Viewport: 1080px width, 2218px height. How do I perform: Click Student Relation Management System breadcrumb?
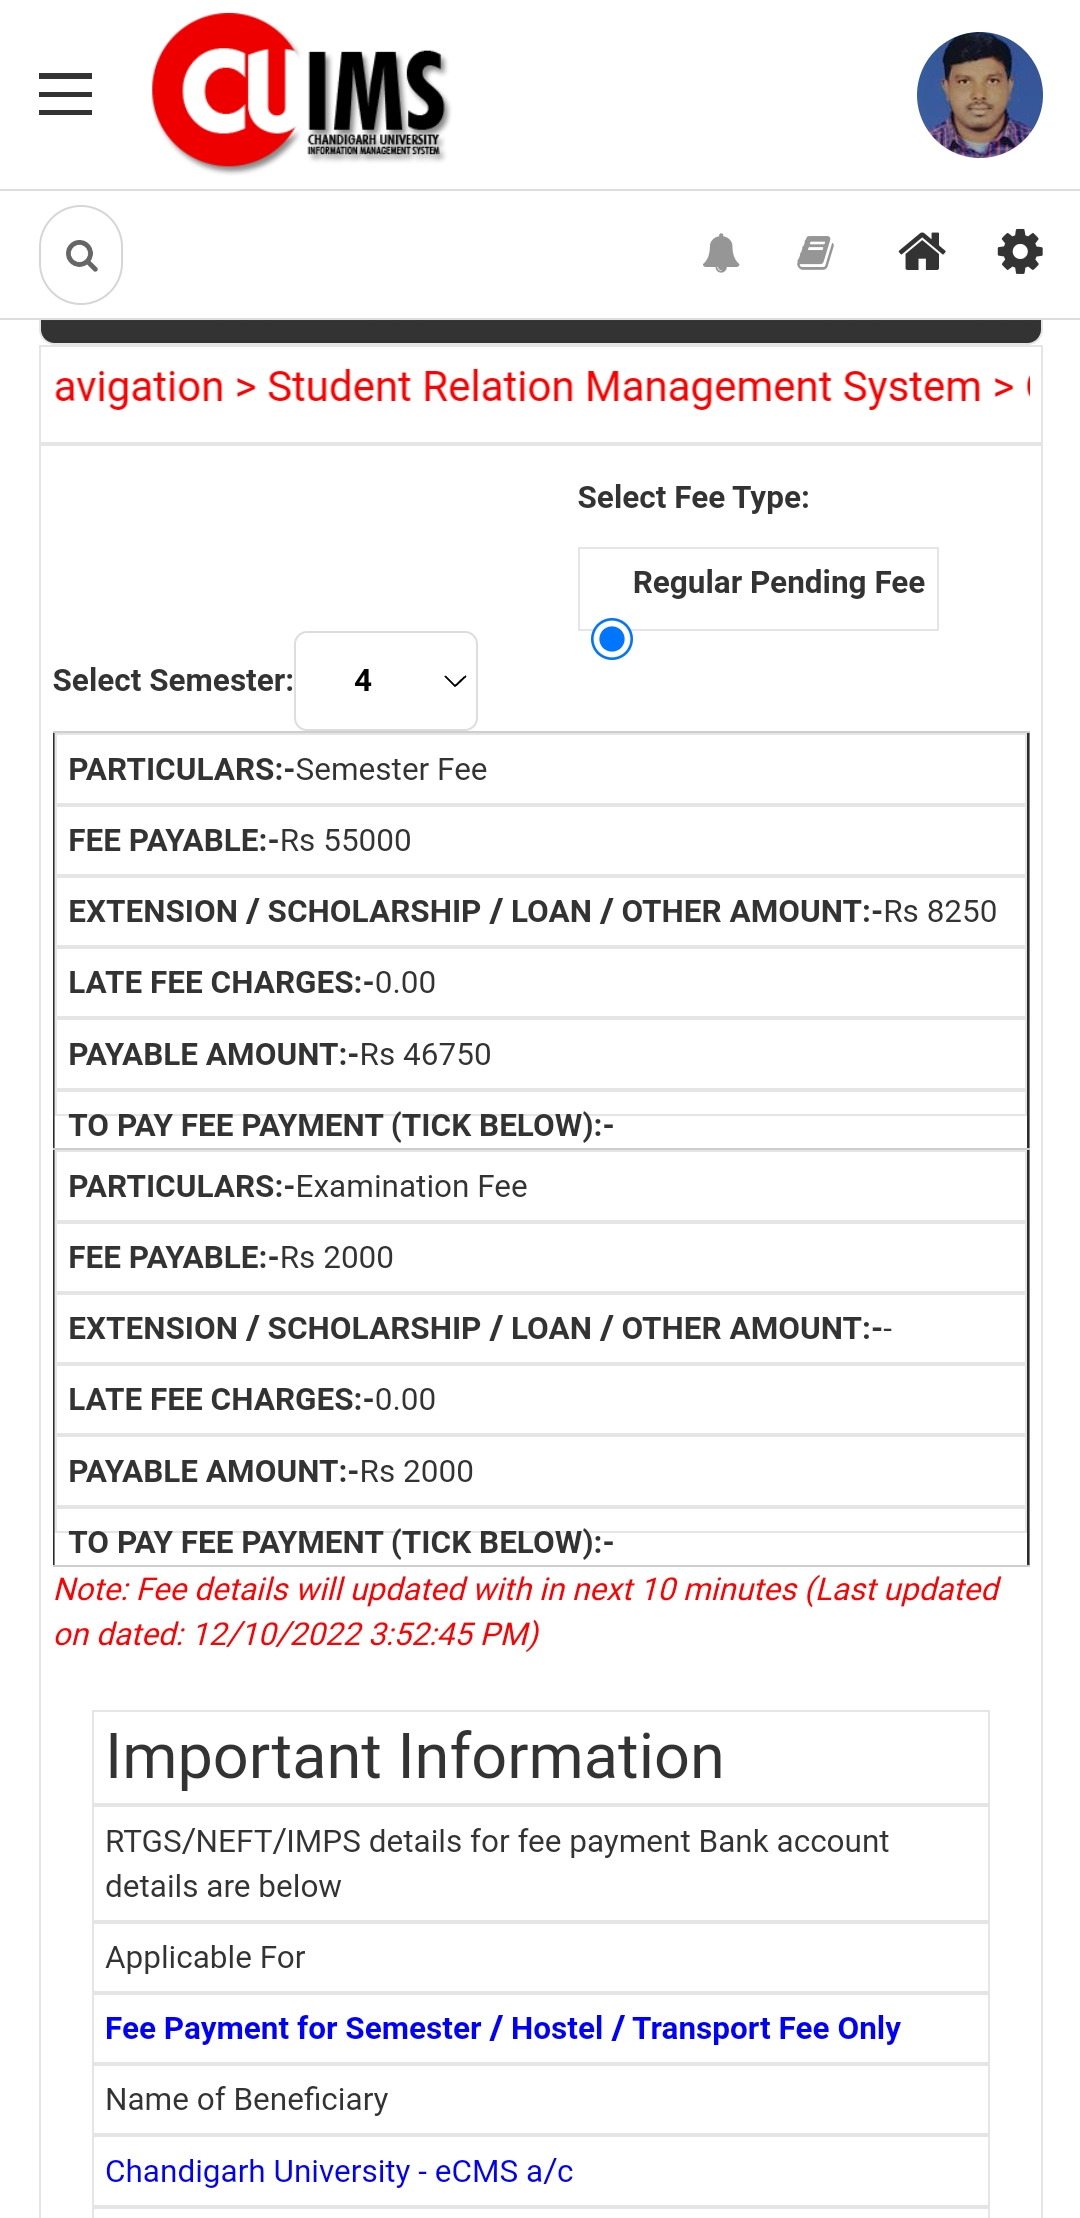pyautogui.click(x=623, y=387)
